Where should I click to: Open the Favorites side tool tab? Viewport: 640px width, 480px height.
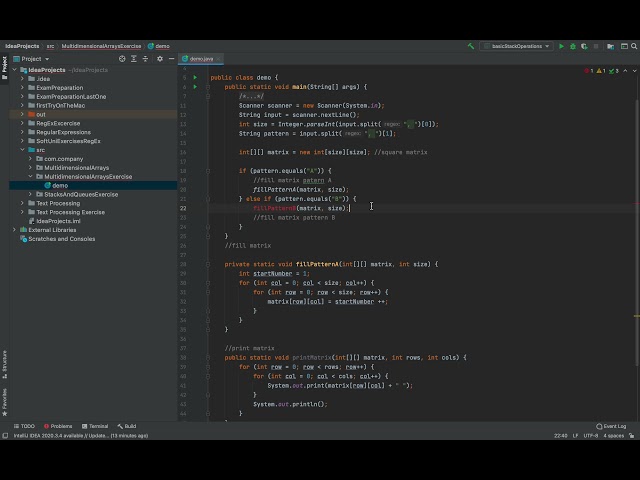4,402
